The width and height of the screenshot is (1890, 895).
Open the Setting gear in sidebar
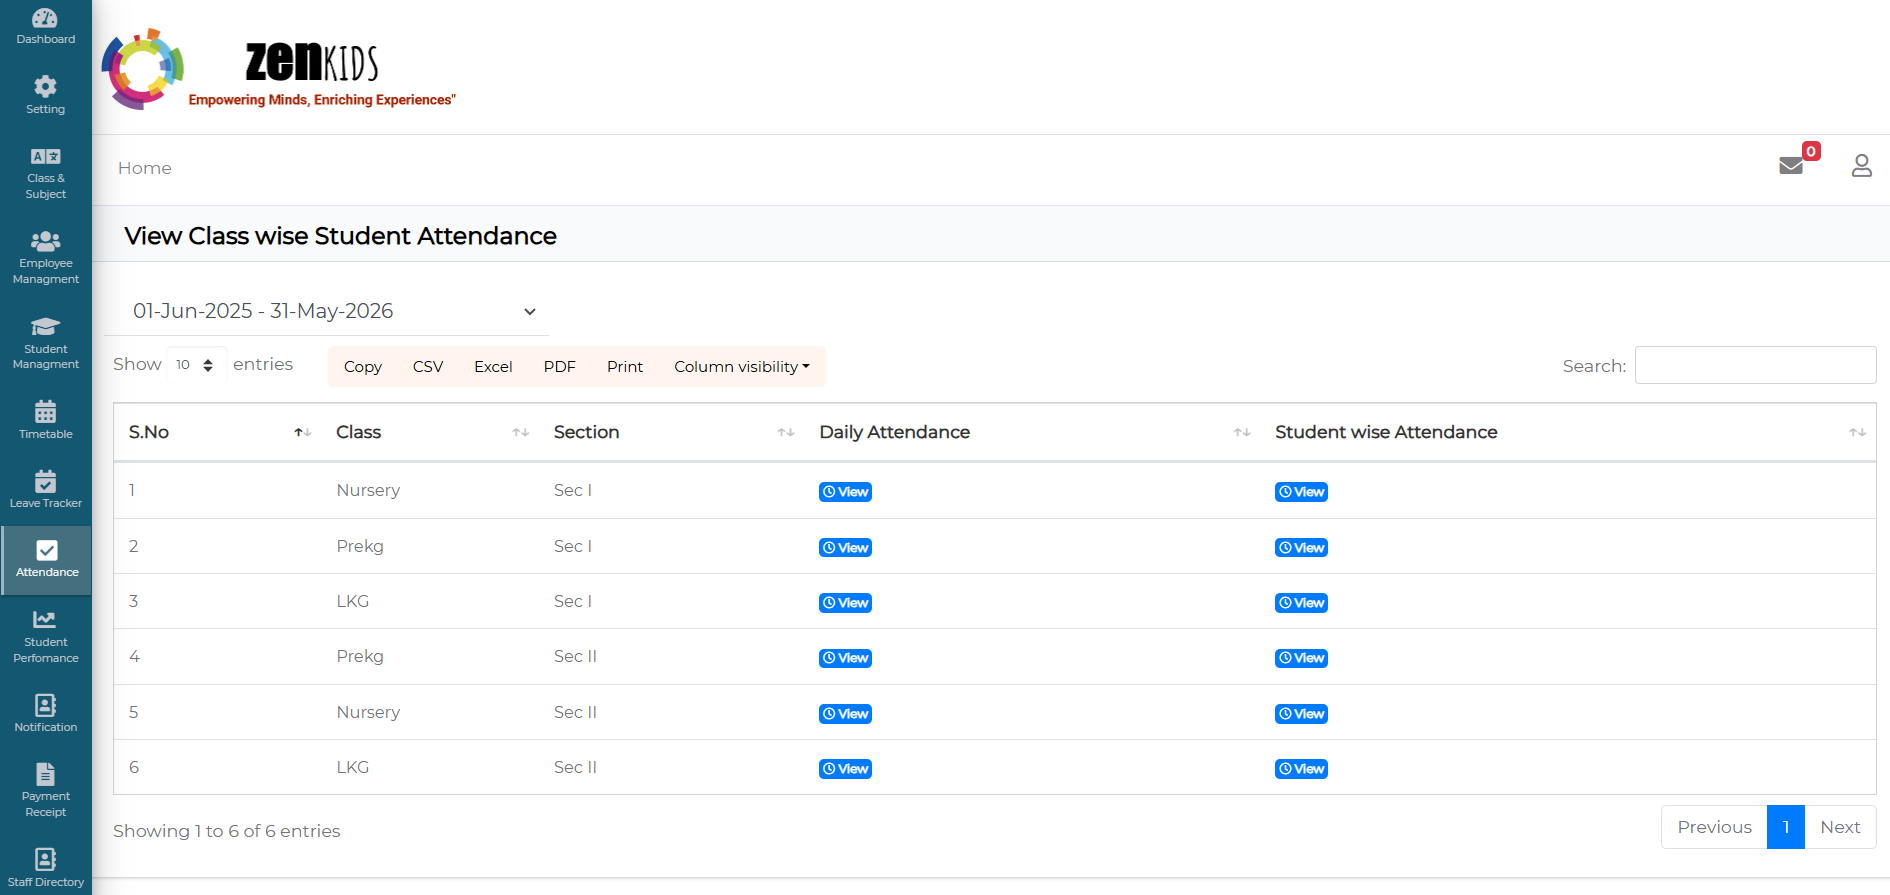[45, 95]
